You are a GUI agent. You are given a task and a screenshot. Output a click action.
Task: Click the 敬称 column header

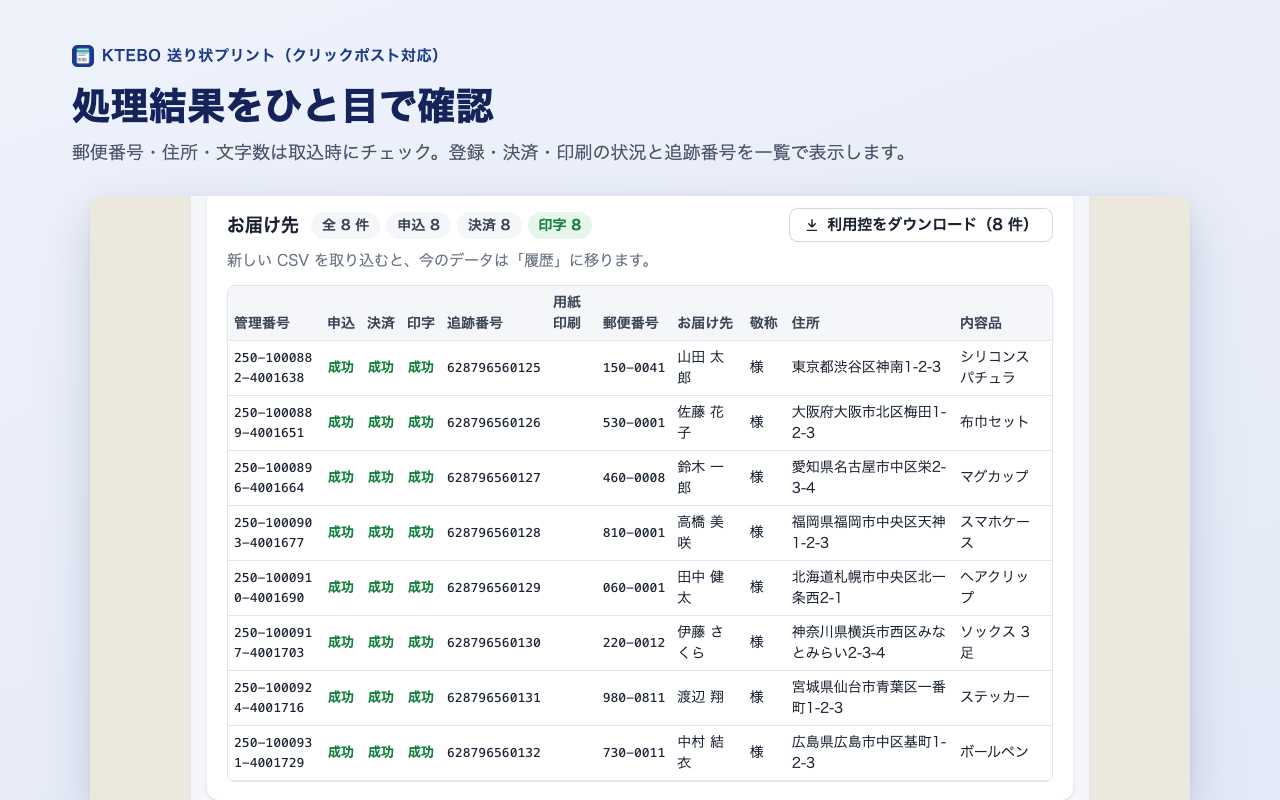coord(764,323)
